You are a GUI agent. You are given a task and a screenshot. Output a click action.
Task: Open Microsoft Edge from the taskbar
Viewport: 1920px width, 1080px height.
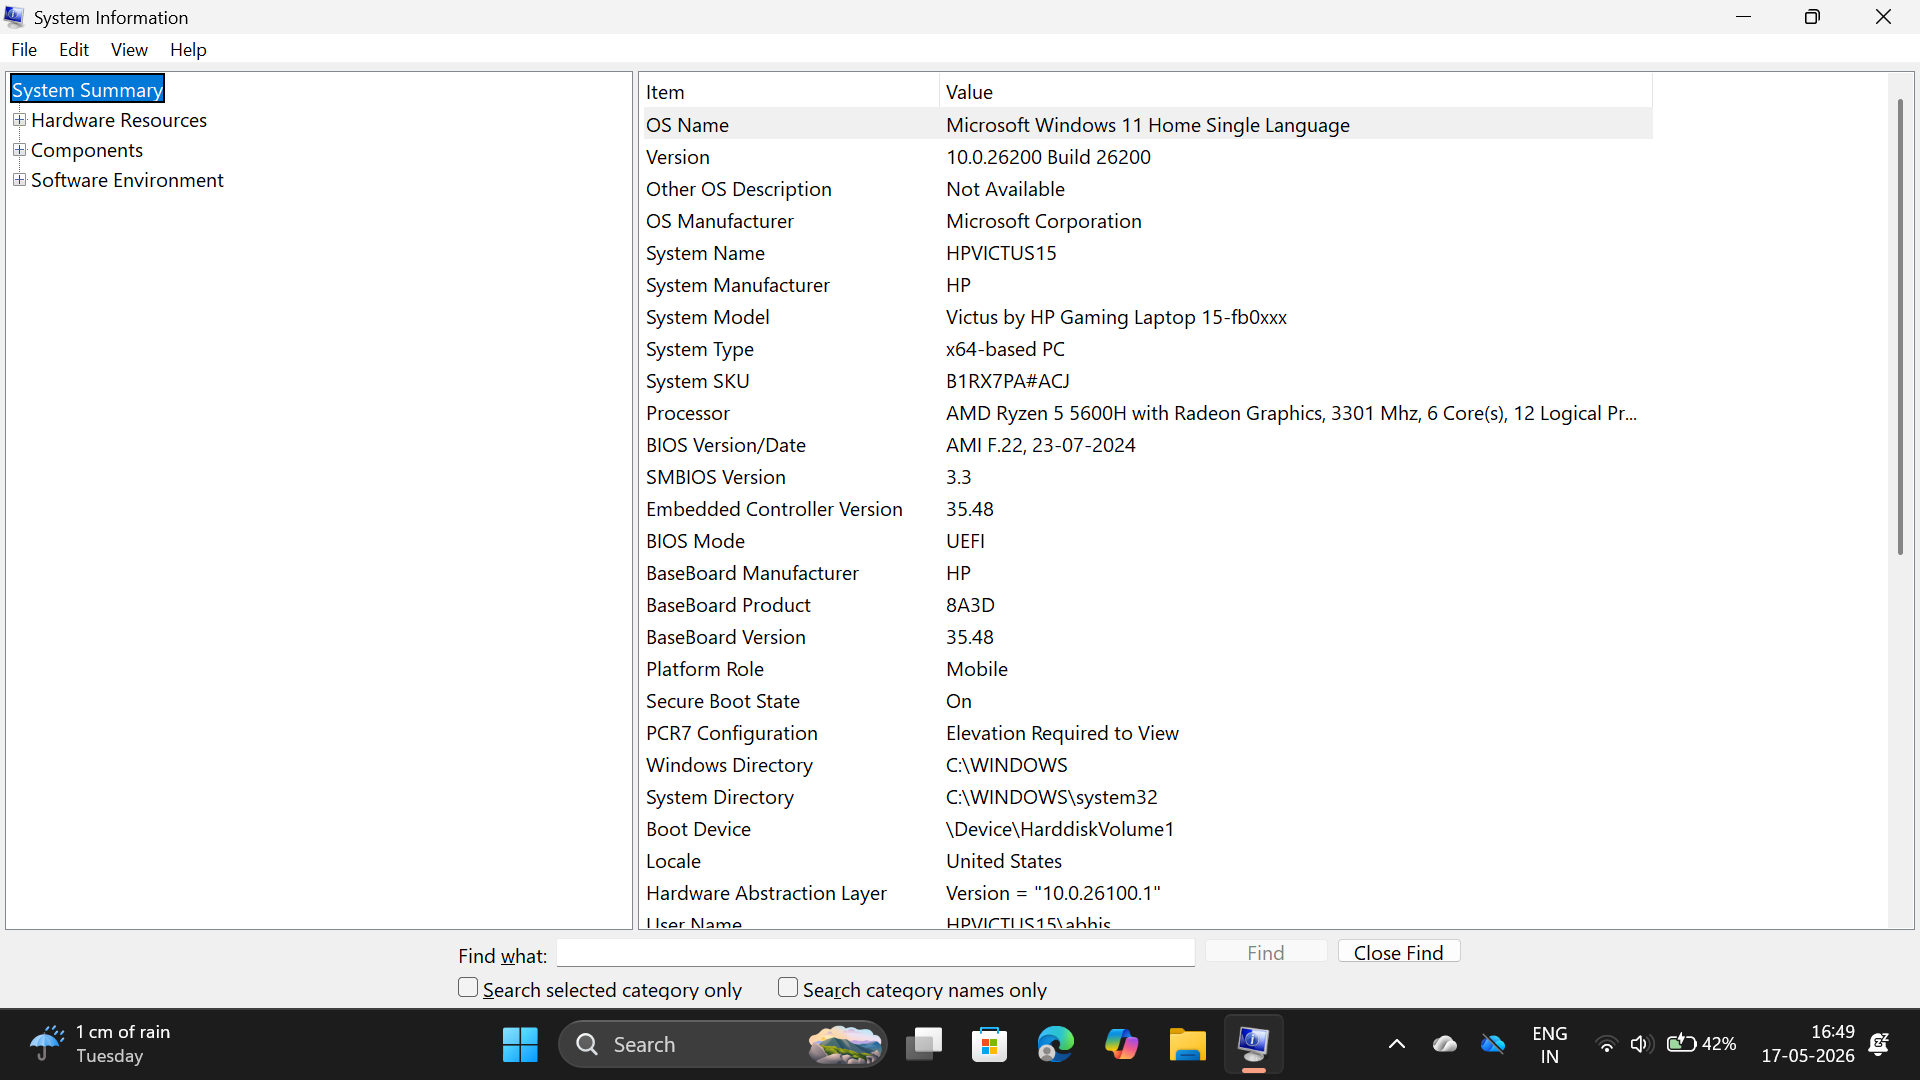tap(1055, 1044)
